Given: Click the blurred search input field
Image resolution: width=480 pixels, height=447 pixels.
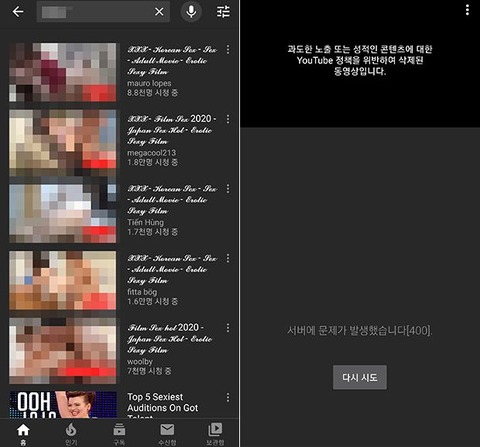Looking at the screenshot, I should pos(94,12).
